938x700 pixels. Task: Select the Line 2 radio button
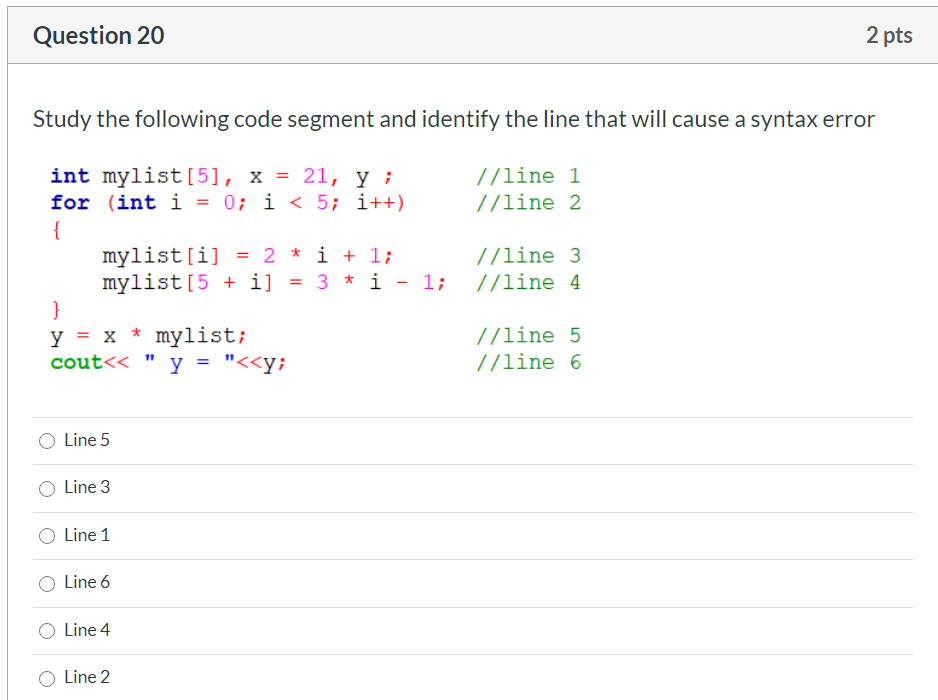click(47, 677)
